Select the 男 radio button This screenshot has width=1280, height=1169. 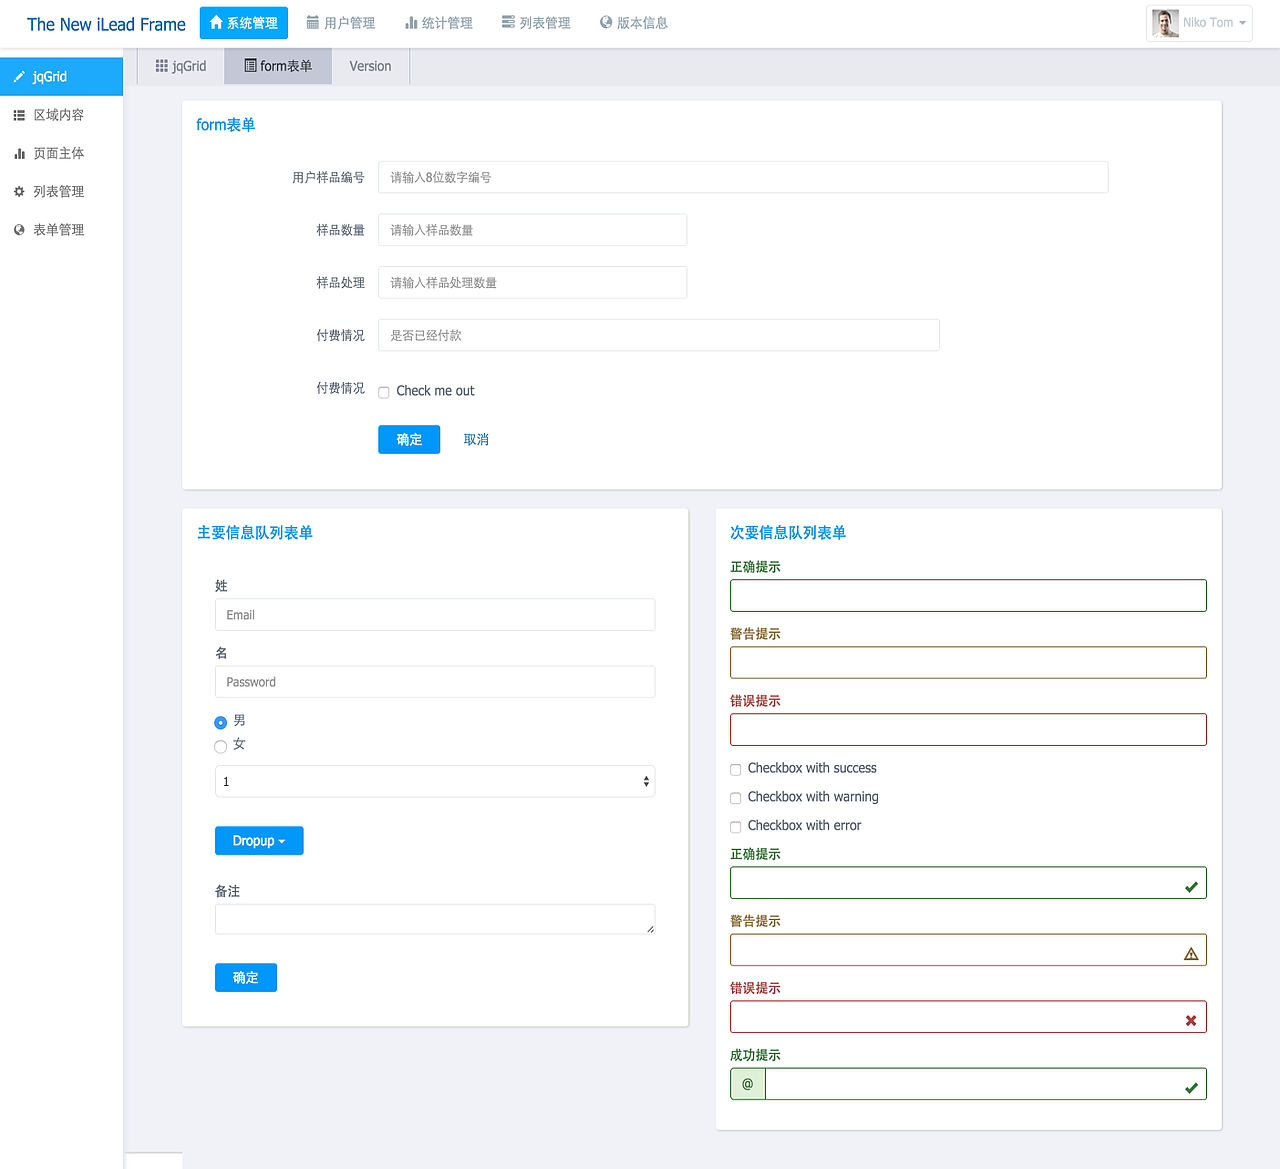coord(221,722)
